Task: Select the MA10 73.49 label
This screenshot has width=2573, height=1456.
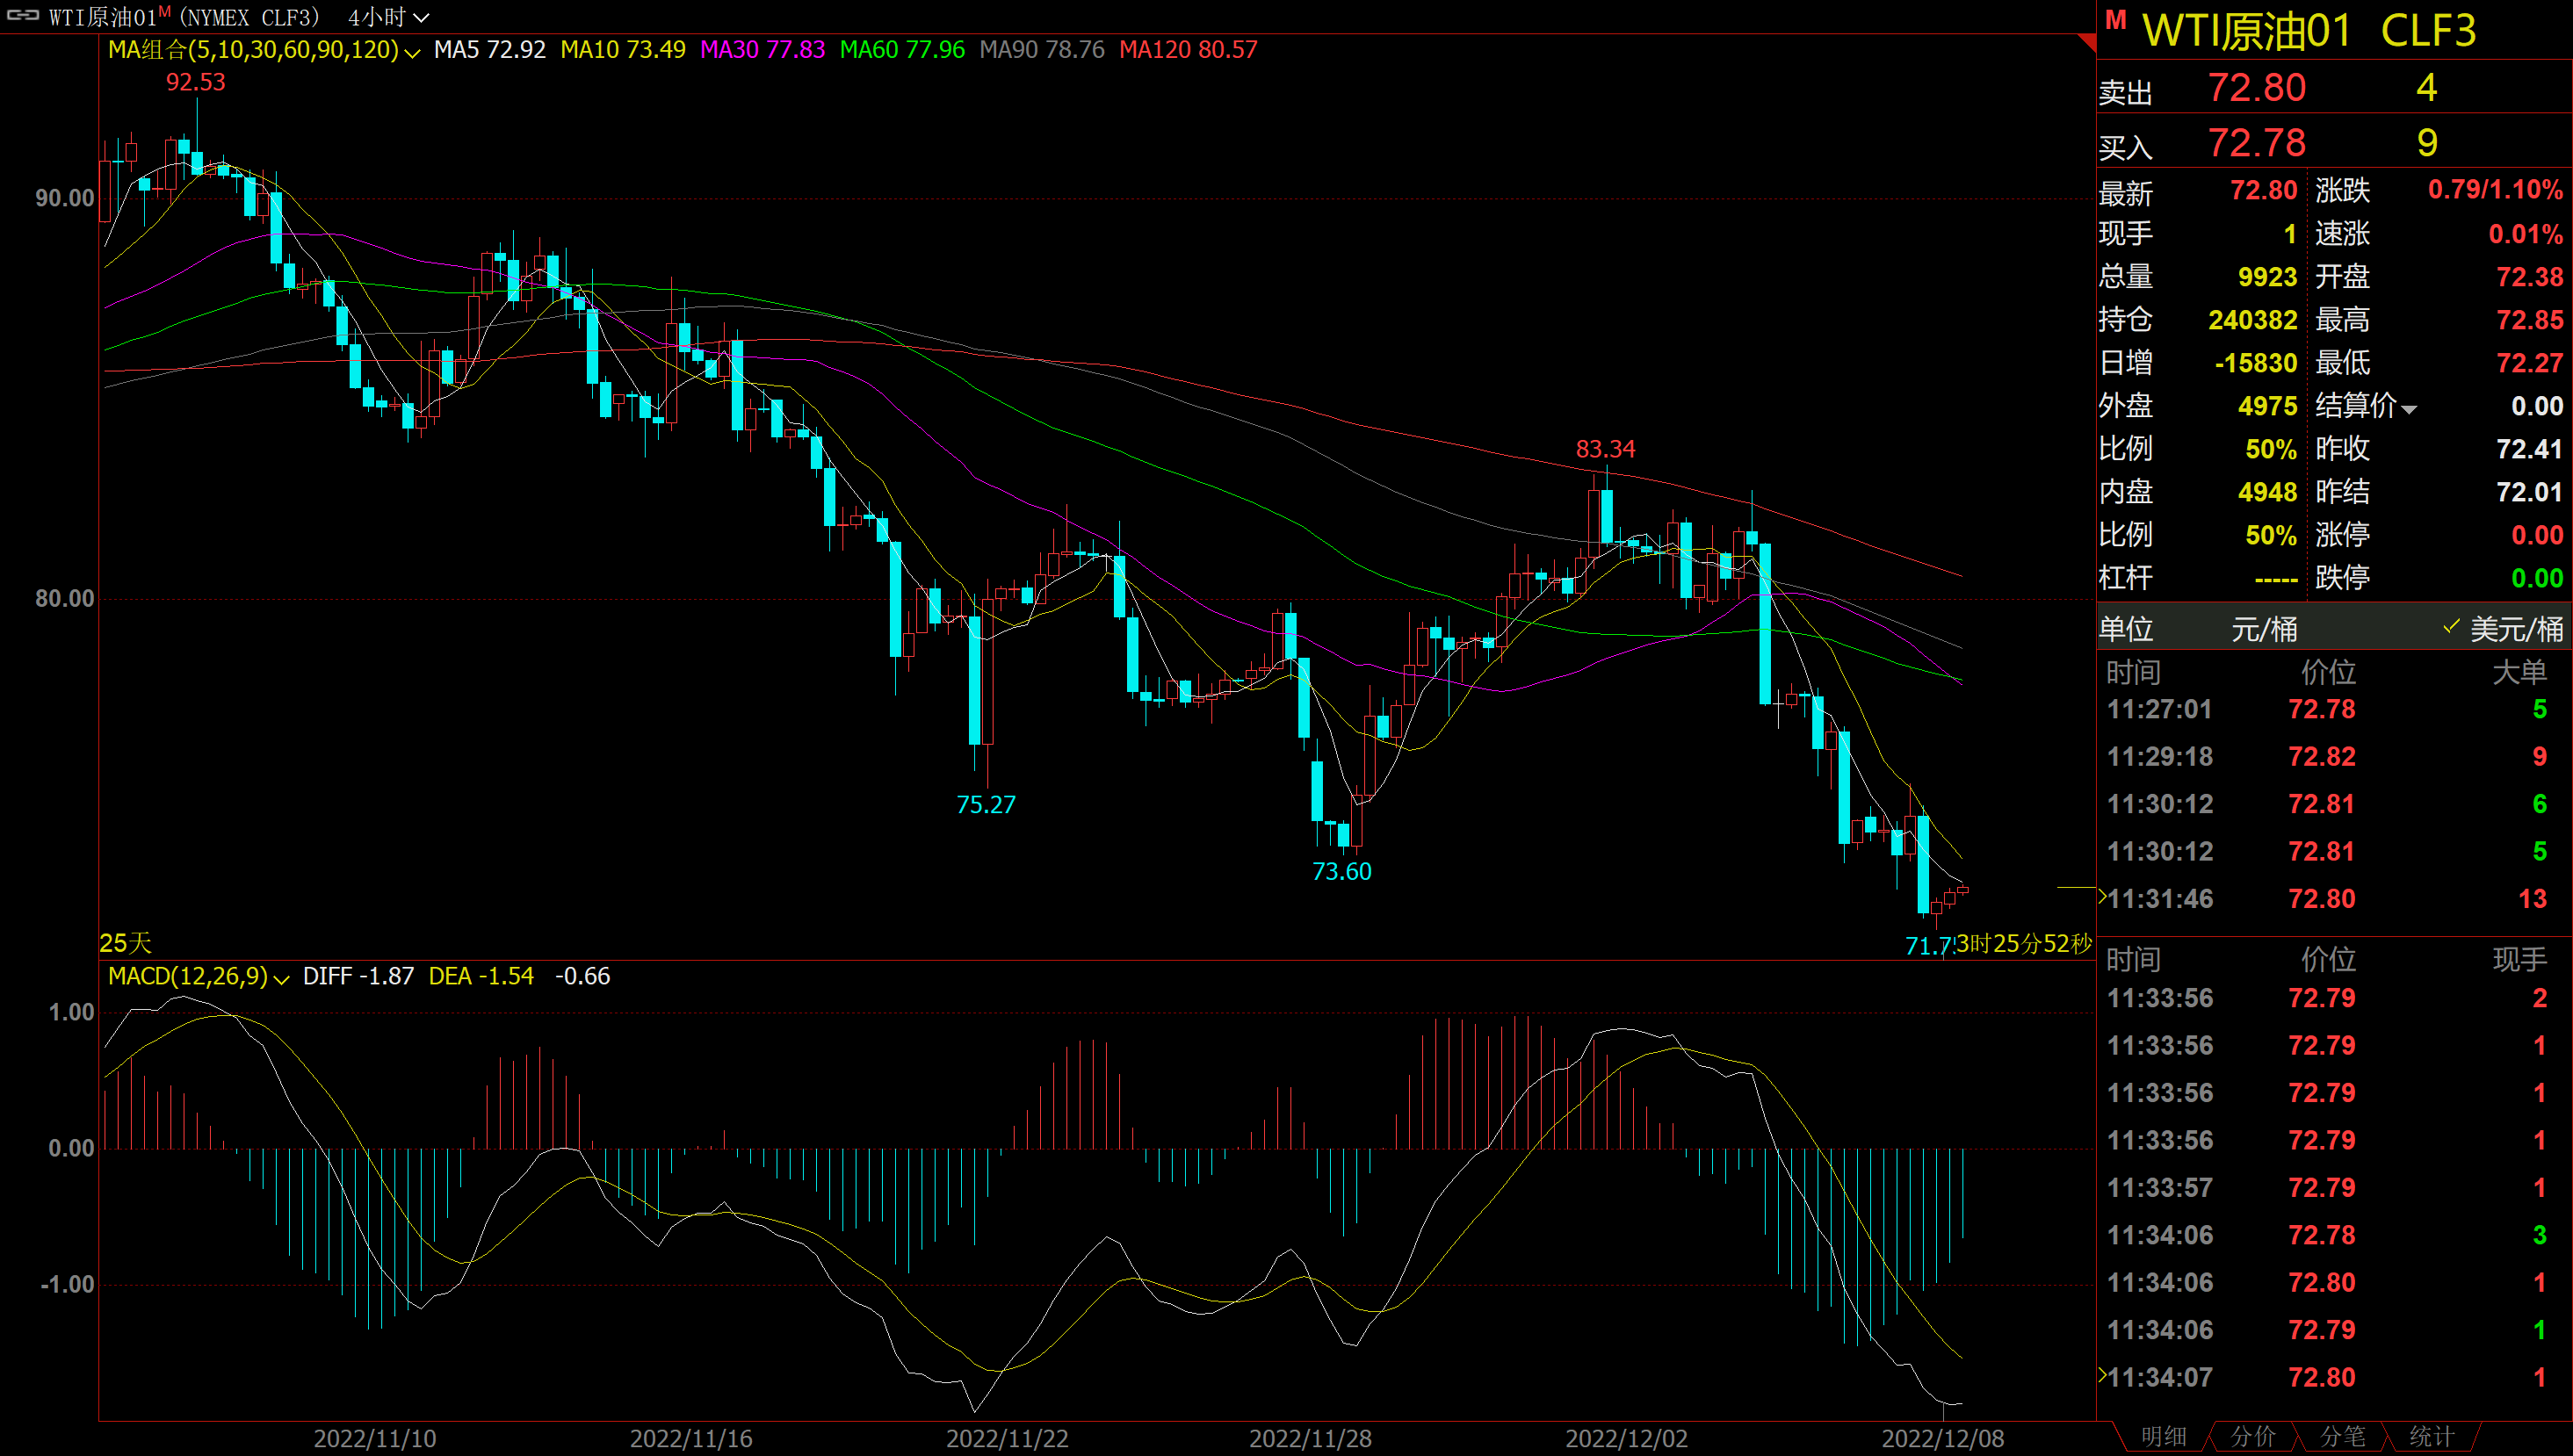Action: click(x=623, y=50)
